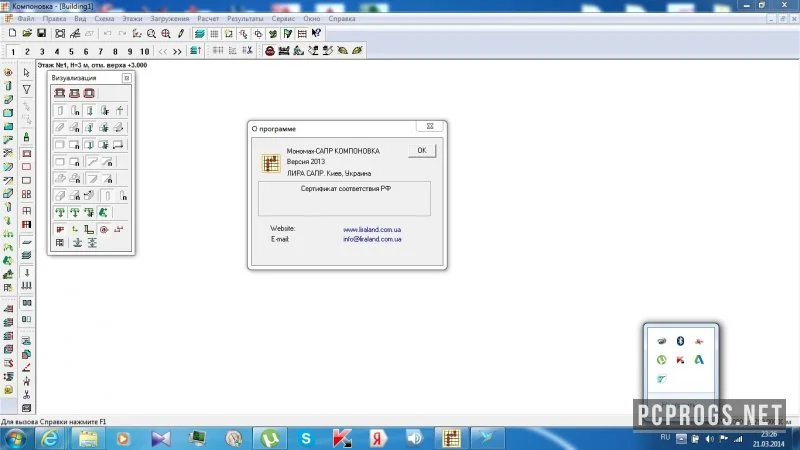The width and height of the screenshot is (800, 450).
Task: Click the add floor above icon
Action: click(195, 51)
